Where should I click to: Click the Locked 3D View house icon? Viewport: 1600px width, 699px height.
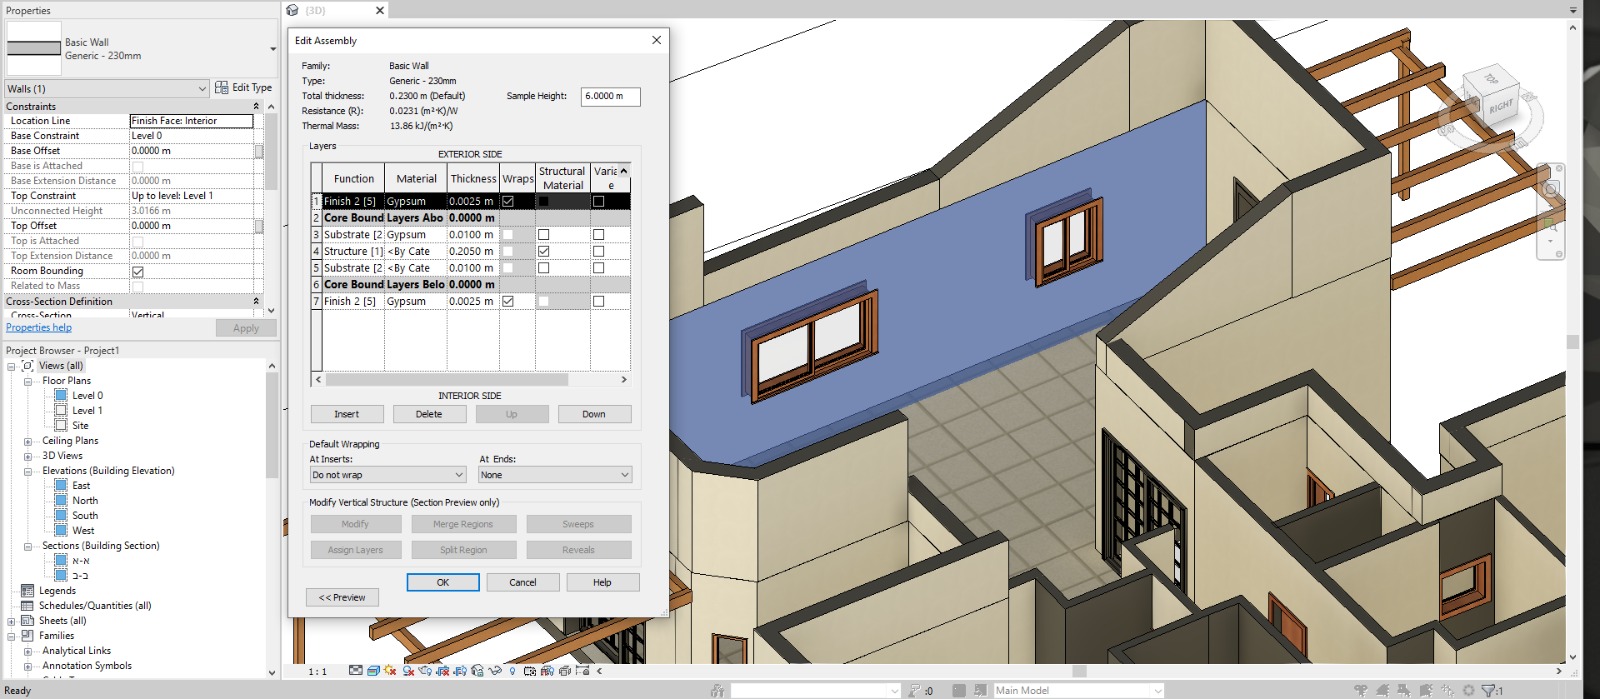coord(477,671)
